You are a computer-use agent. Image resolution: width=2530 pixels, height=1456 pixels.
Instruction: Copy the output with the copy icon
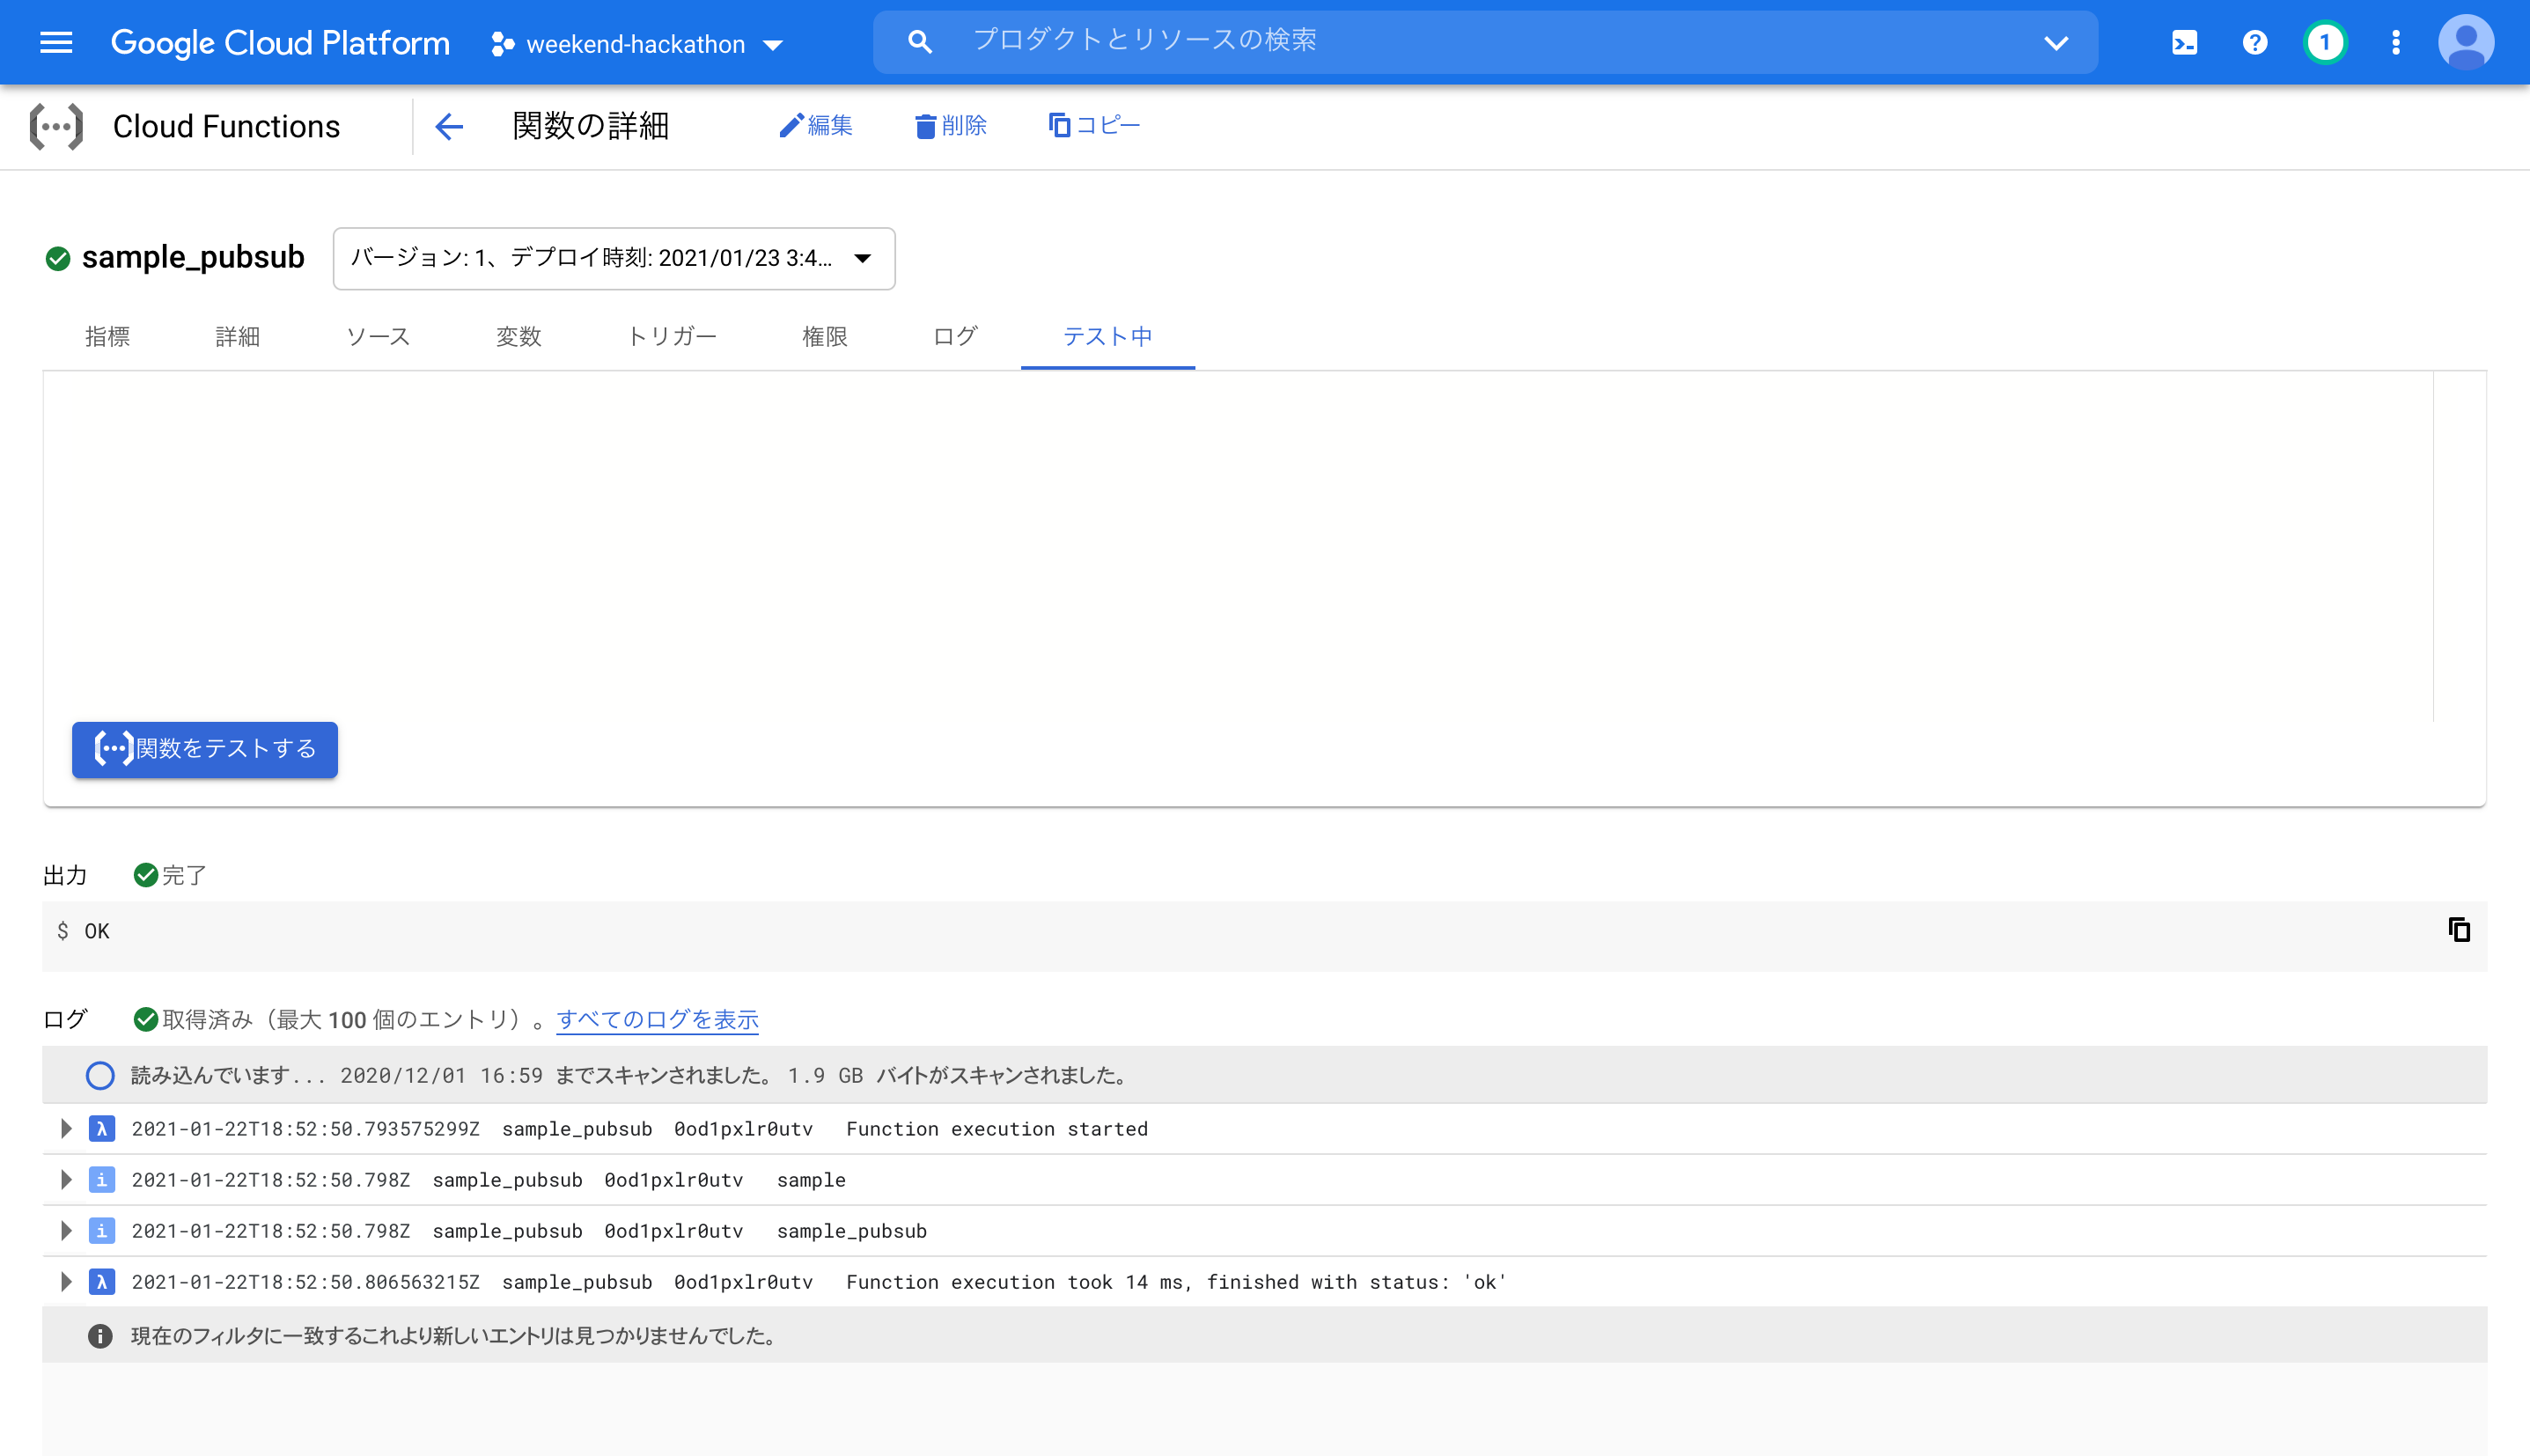click(x=2459, y=931)
